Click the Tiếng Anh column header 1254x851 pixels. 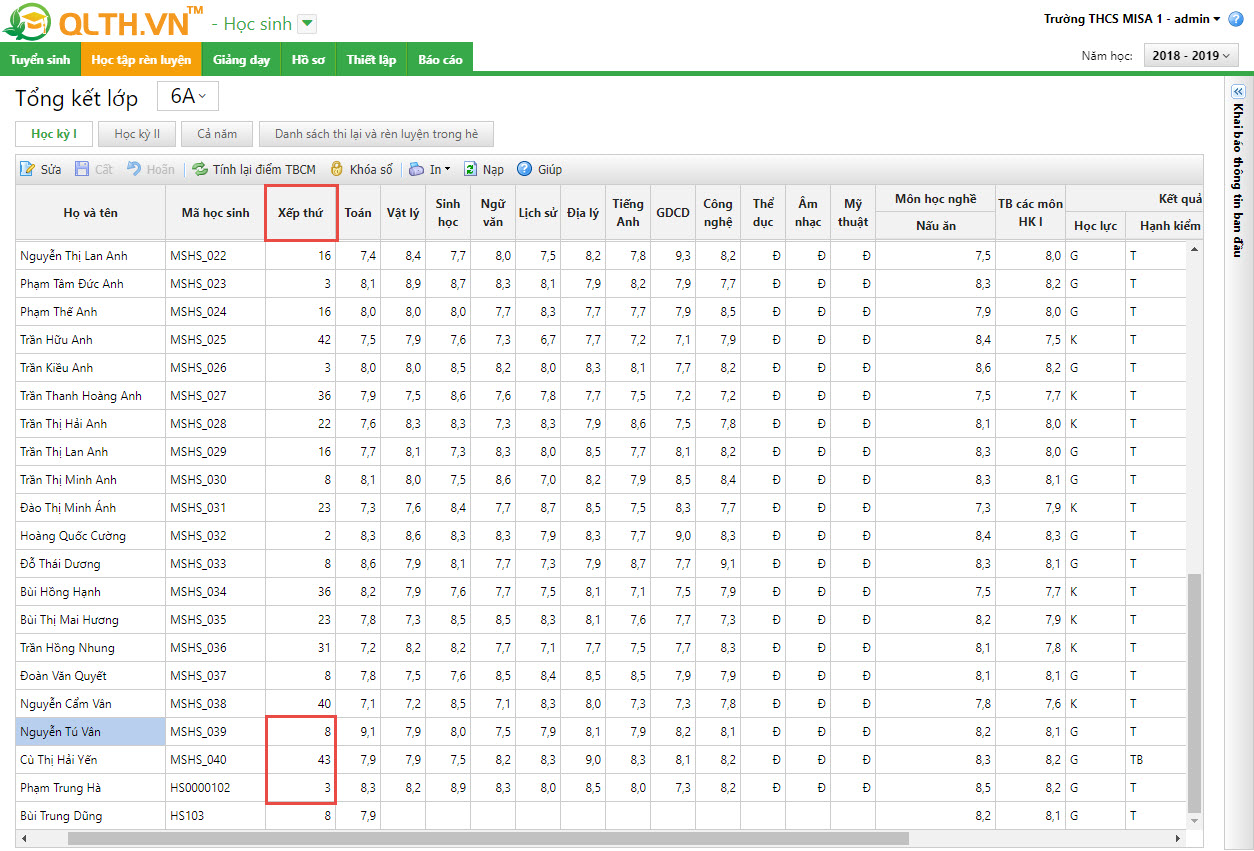(x=628, y=212)
